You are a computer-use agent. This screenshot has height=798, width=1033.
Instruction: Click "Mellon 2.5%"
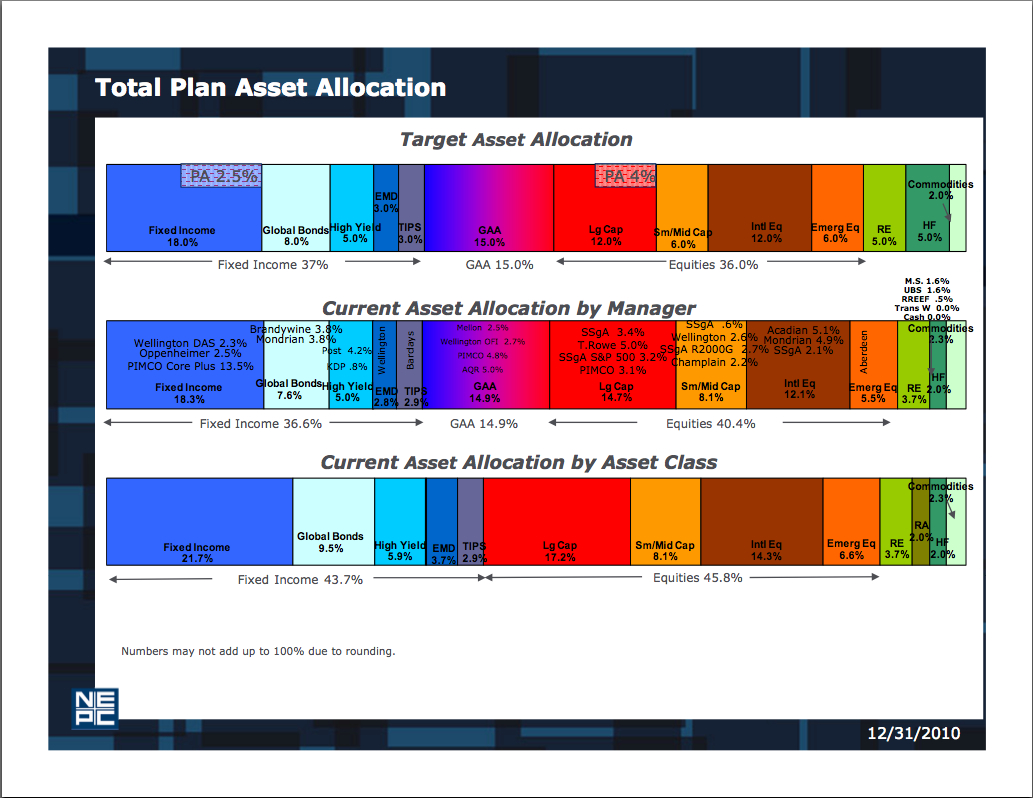point(482,328)
